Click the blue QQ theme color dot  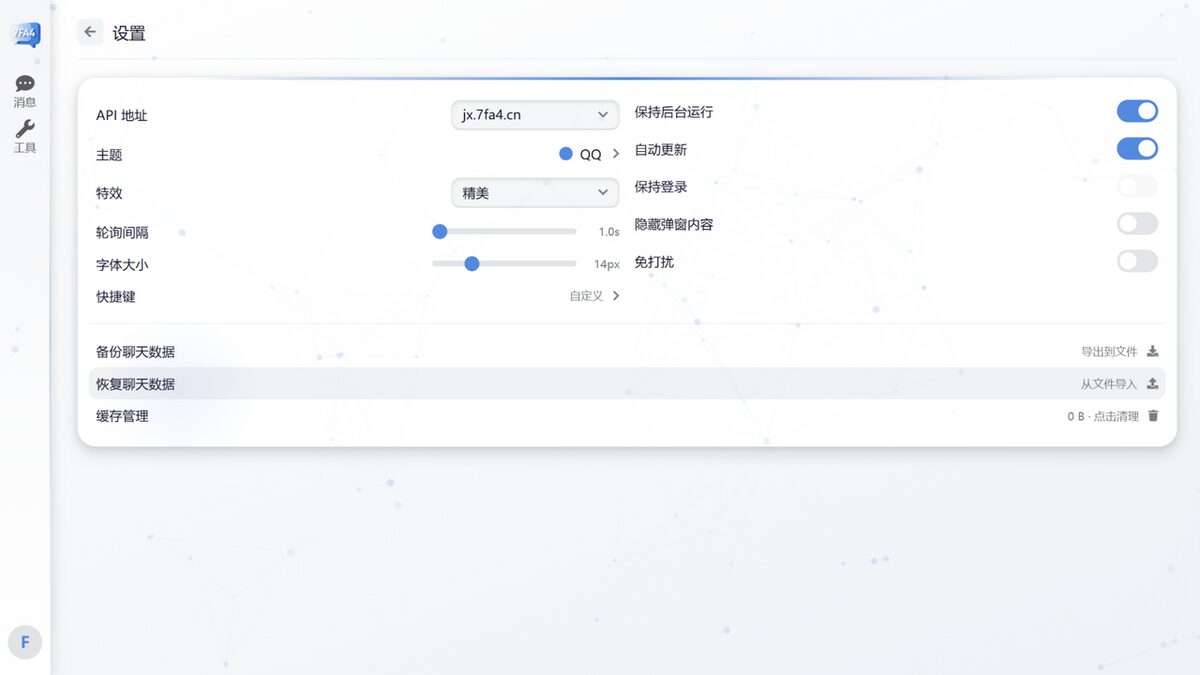pos(566,154)
